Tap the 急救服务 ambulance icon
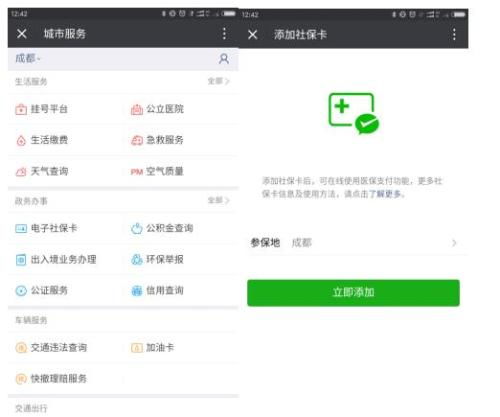This screenshot has height=417, width=500. pyautogui.click(x=137, y=140)
